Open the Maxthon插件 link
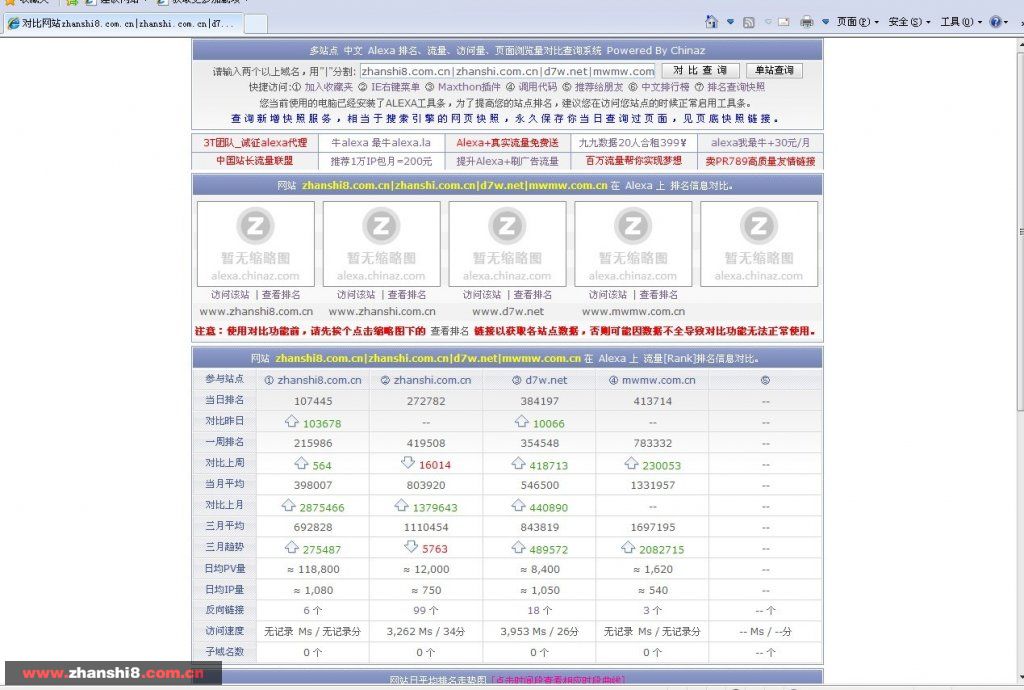 pyautogui.click(x=468, y=87)
